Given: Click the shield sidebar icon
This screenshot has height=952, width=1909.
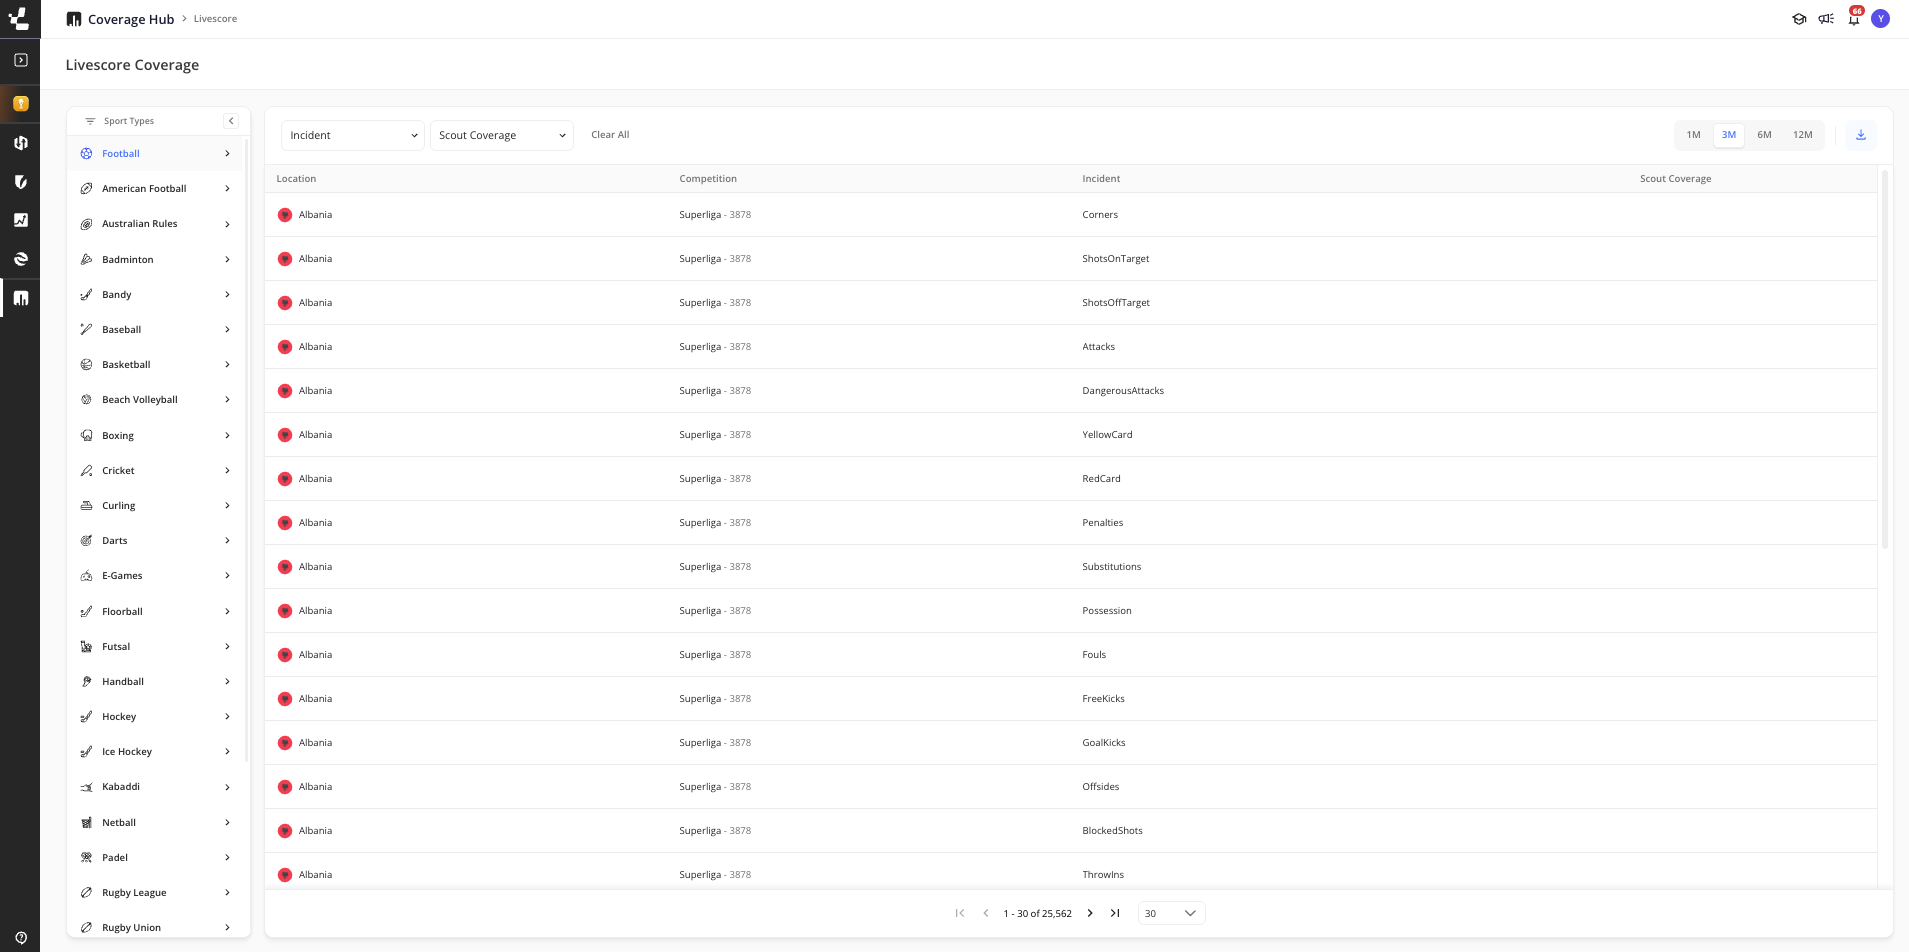Looking at the screenshot, I should tap(20, 181).
